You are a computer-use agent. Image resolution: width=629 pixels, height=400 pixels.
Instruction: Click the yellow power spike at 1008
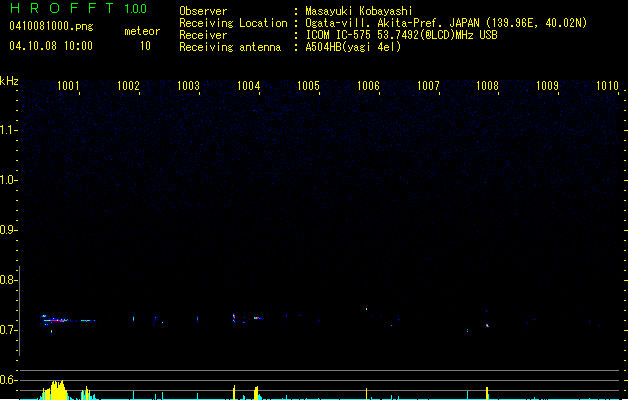point(487,393)
